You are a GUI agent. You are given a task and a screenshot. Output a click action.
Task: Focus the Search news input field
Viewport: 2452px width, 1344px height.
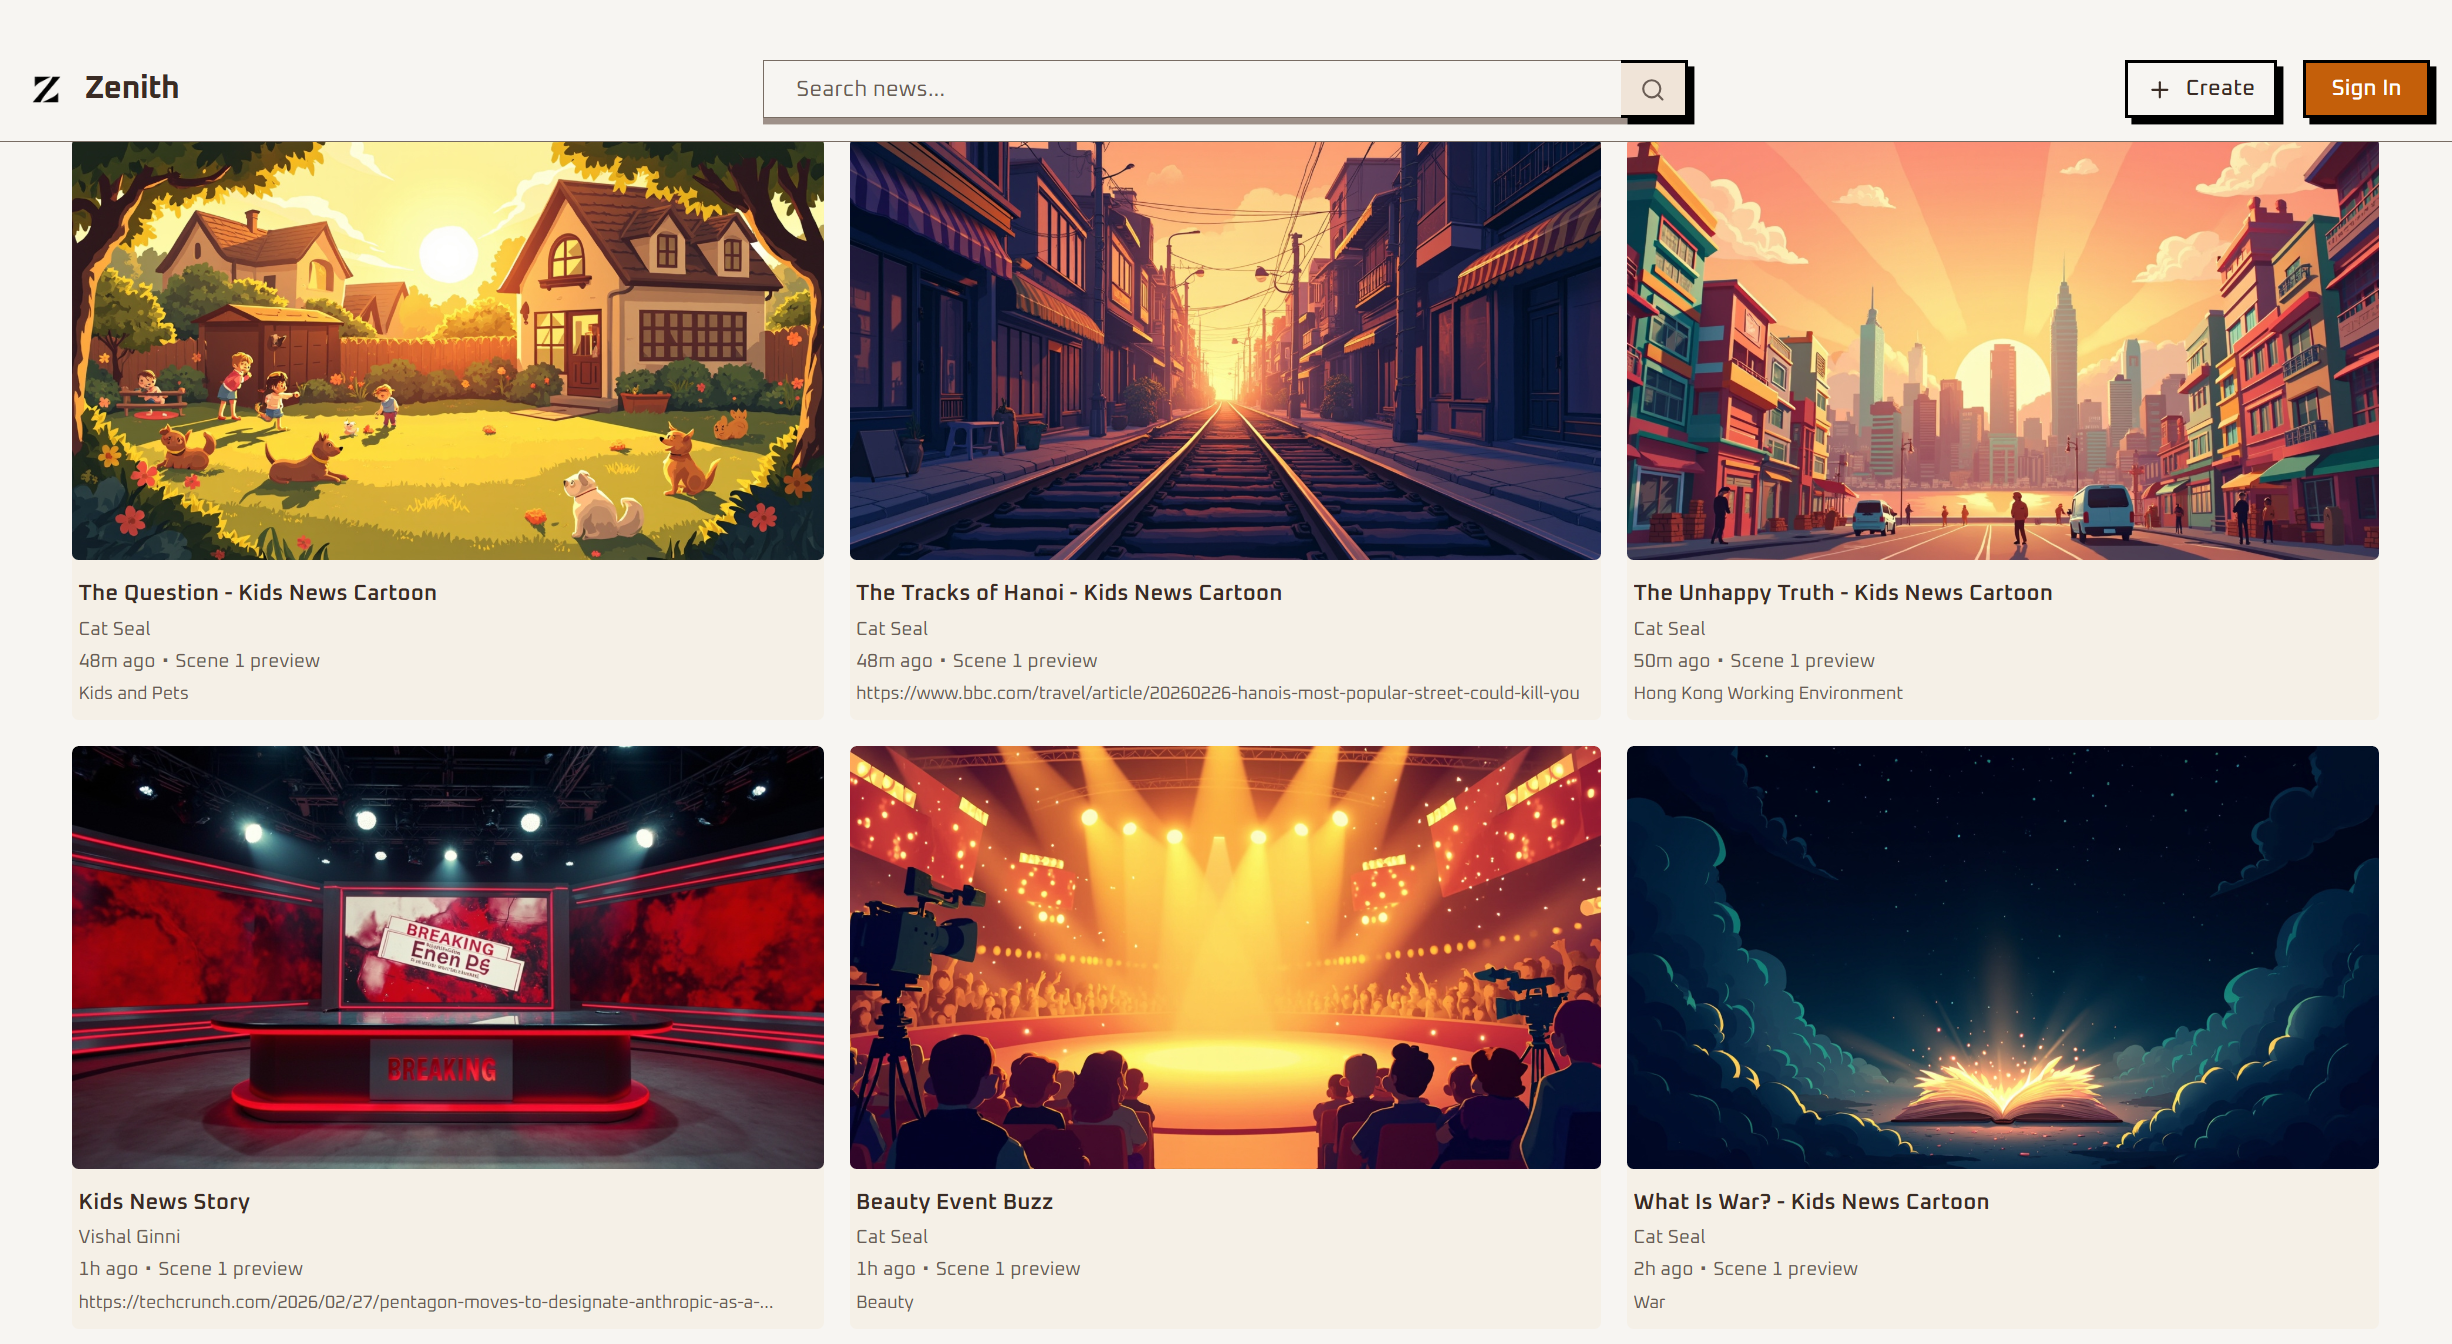[x=1190, y=89]
